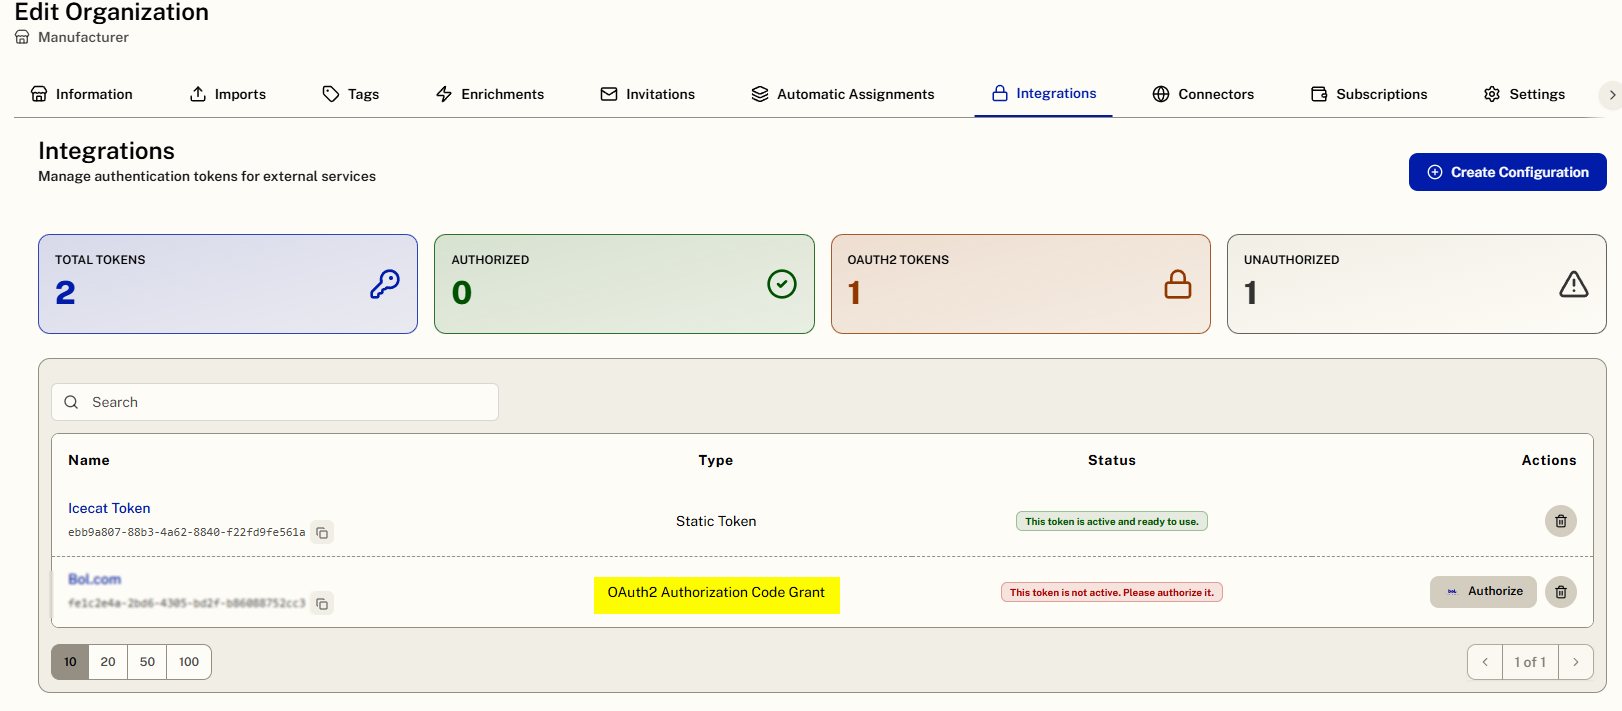The image size is (1622, 711).
Task: Open the Bol.com integration link
Action: [x=94, y=579]
